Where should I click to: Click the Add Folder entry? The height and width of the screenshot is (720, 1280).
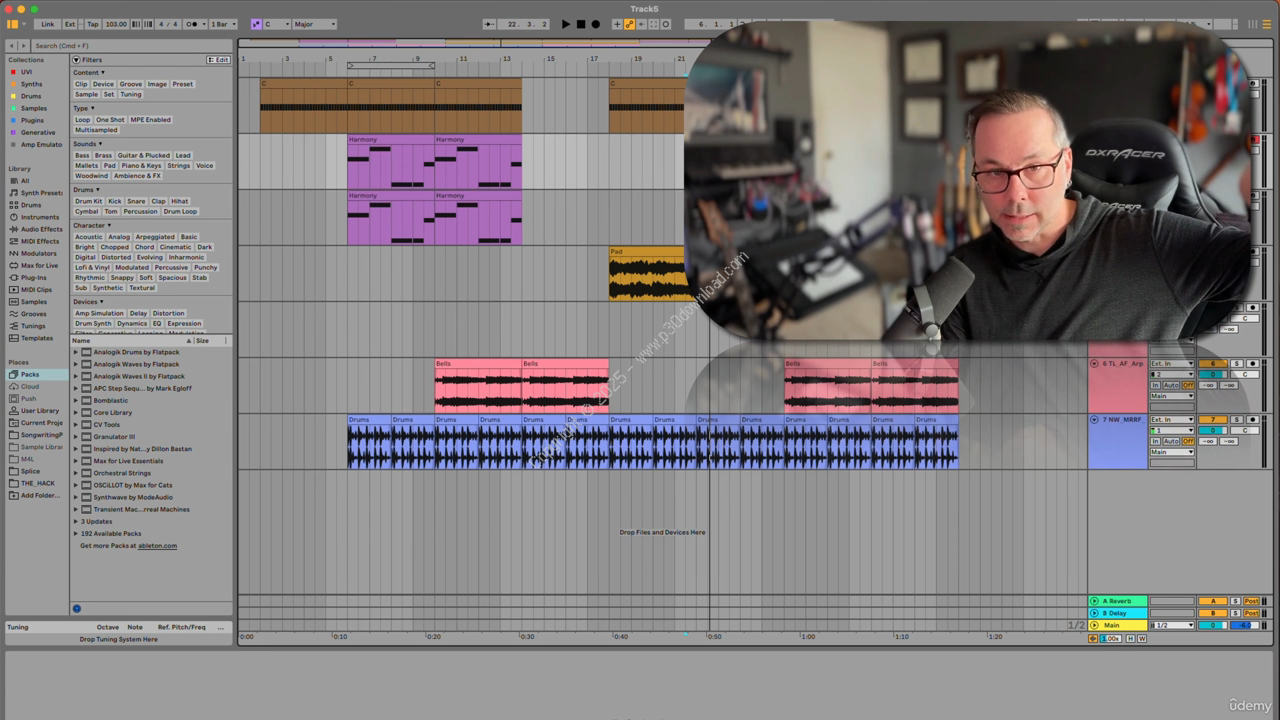click(x=35, y=495)
